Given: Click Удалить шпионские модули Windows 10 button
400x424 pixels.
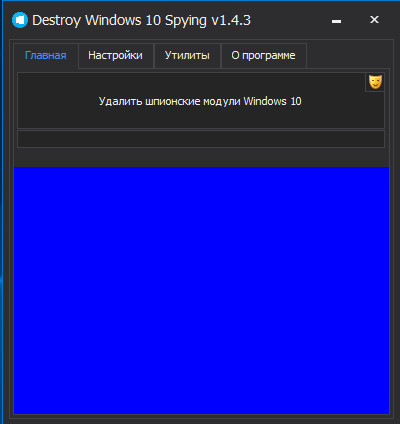Looking at the screenshot, I should click(x=201, y=101).
